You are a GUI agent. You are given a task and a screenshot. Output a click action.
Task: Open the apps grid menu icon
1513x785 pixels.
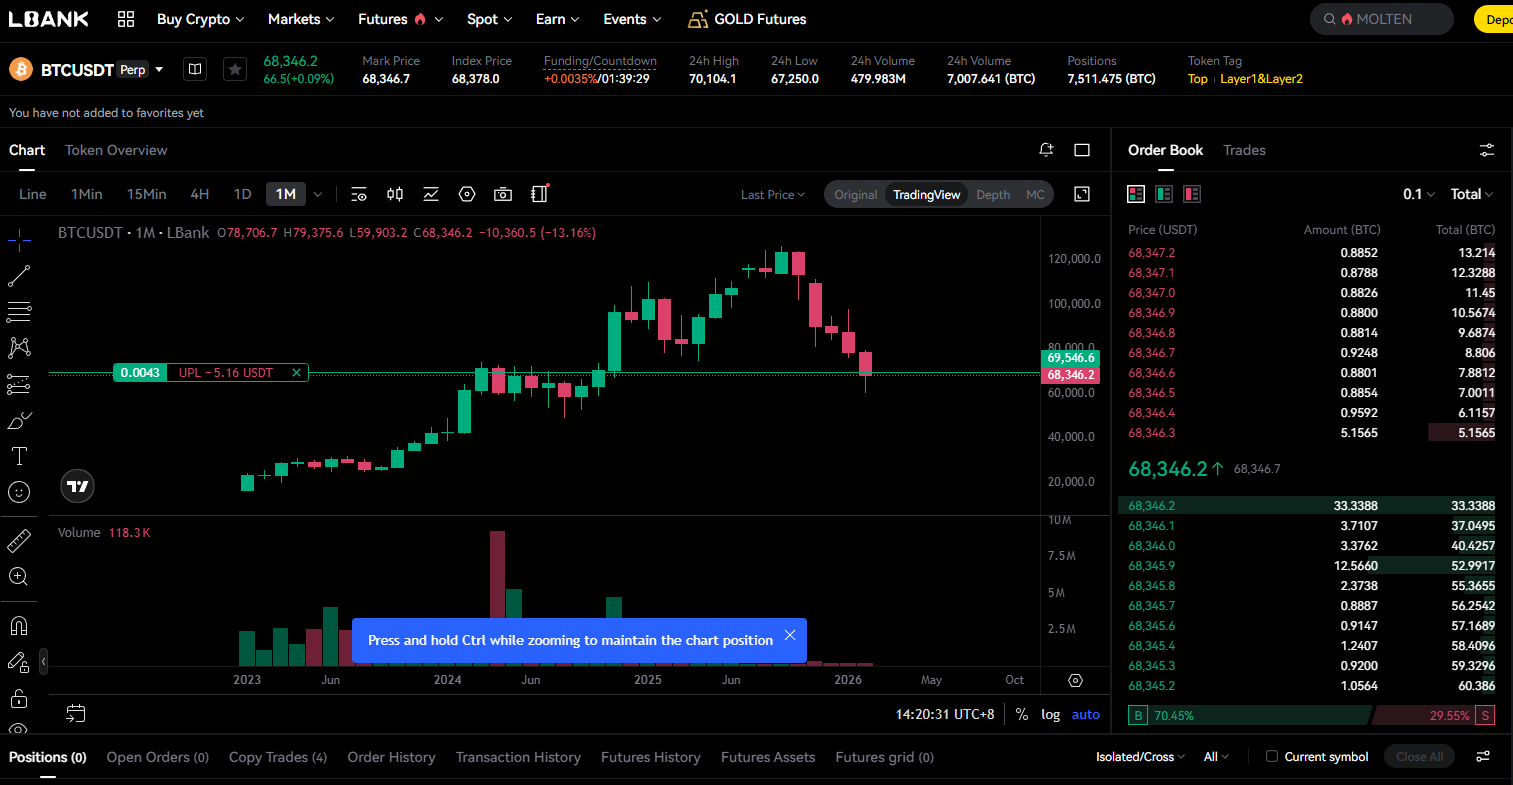click(126, 19)
